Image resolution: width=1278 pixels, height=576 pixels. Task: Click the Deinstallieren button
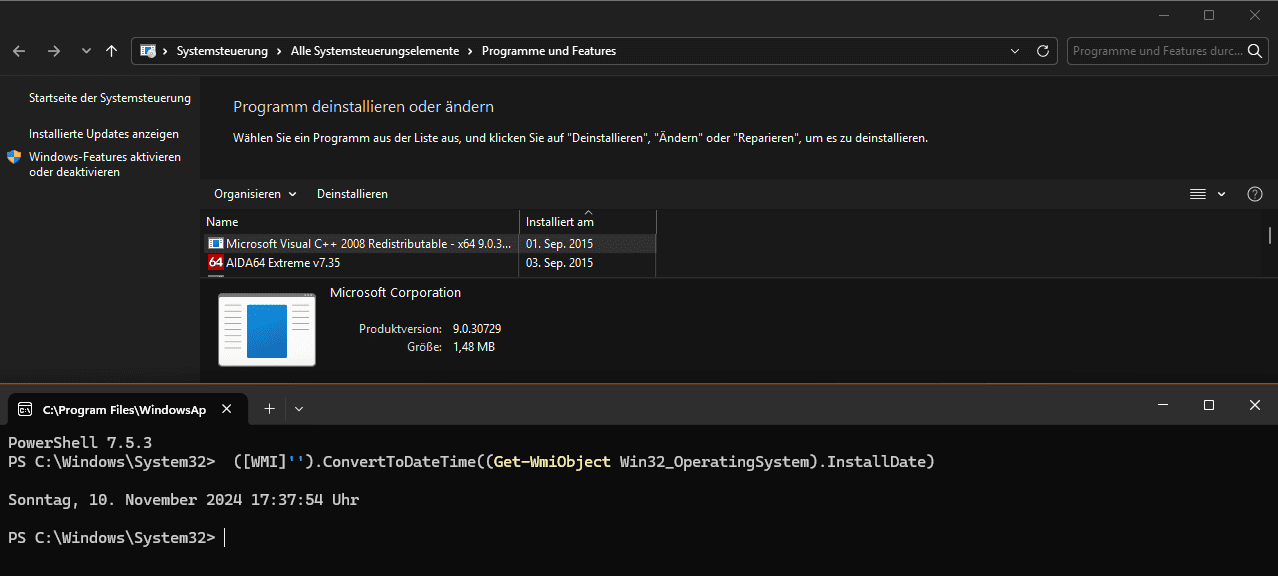(x=352, y=194)
